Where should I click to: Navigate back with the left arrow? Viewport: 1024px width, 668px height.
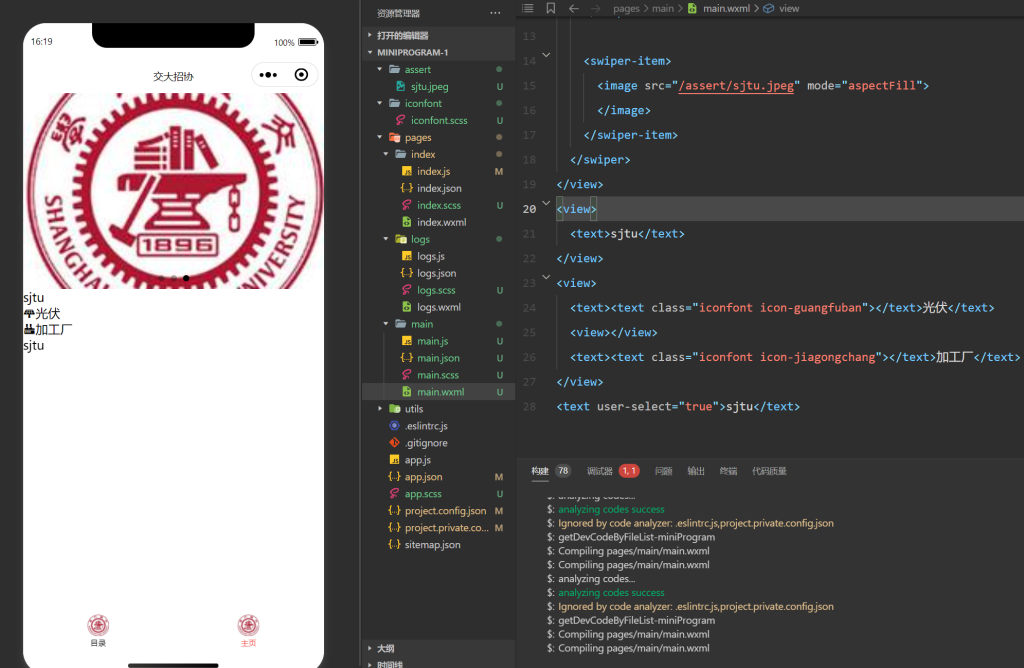click(573, 8)
